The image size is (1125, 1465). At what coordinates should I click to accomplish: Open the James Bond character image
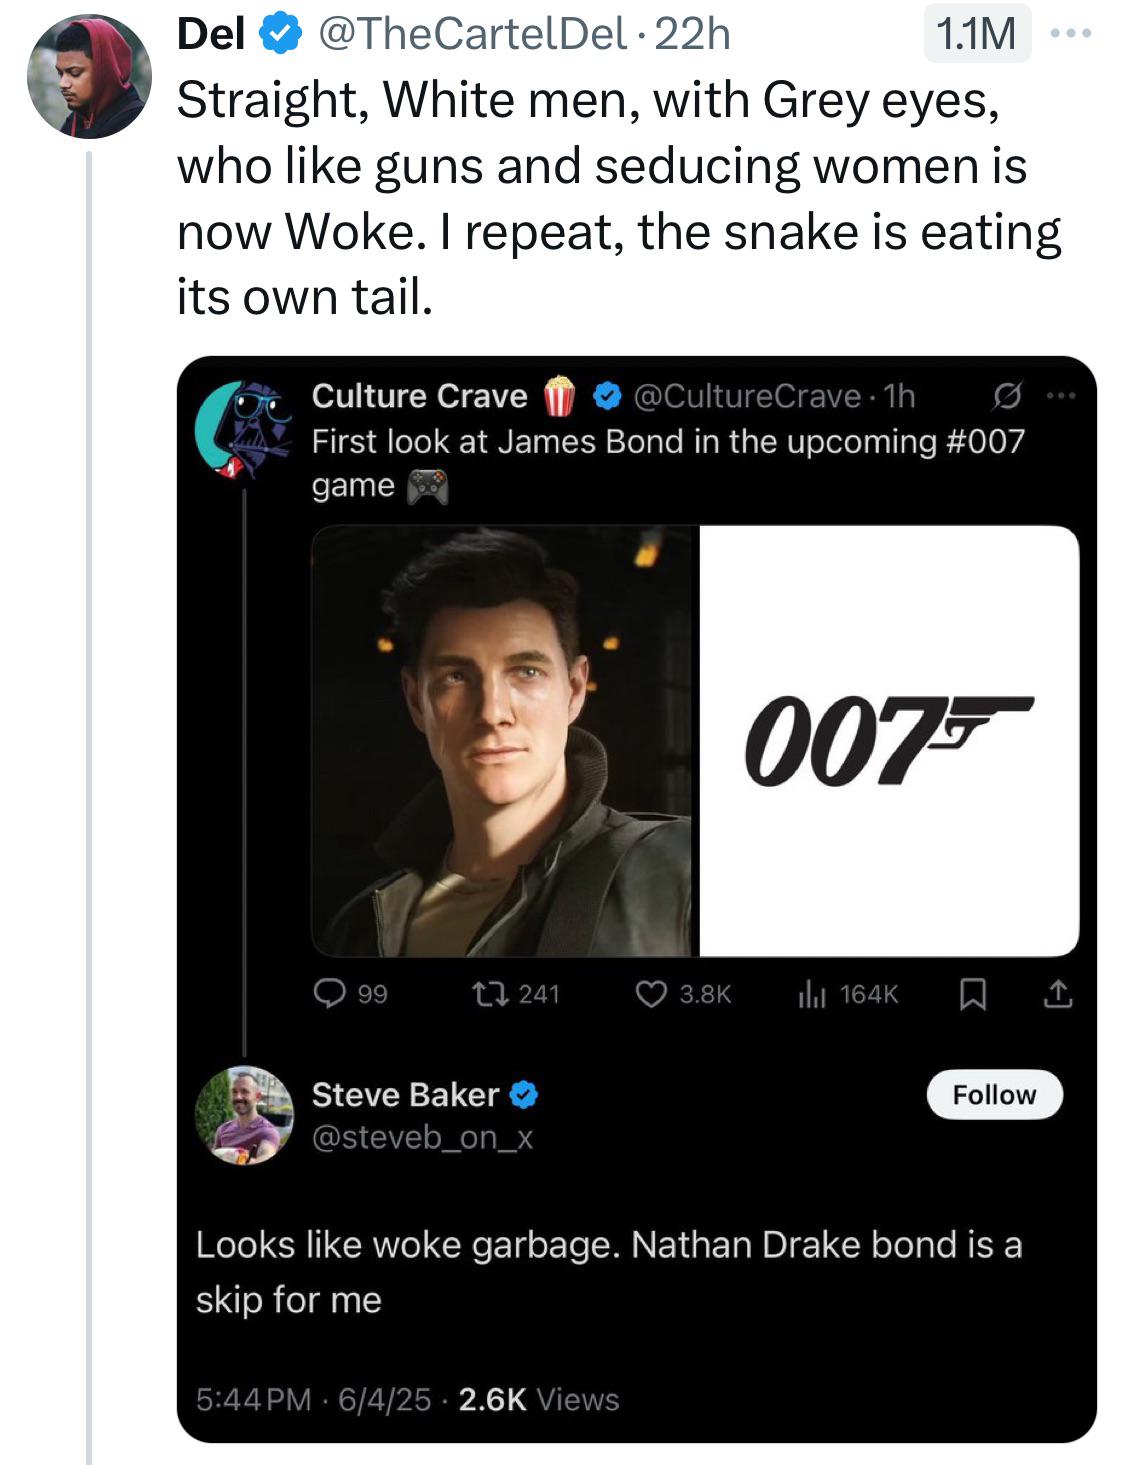tap(500, 740)
